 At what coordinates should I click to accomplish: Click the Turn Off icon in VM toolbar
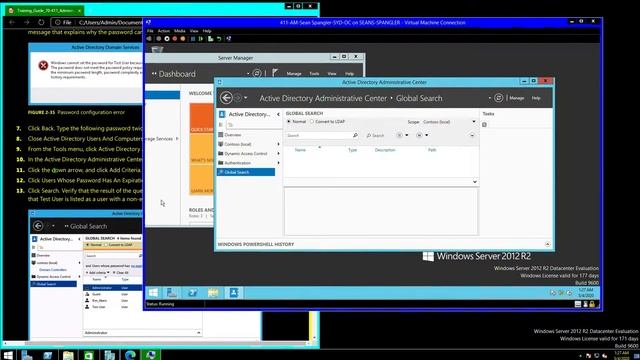click(167, 39)
